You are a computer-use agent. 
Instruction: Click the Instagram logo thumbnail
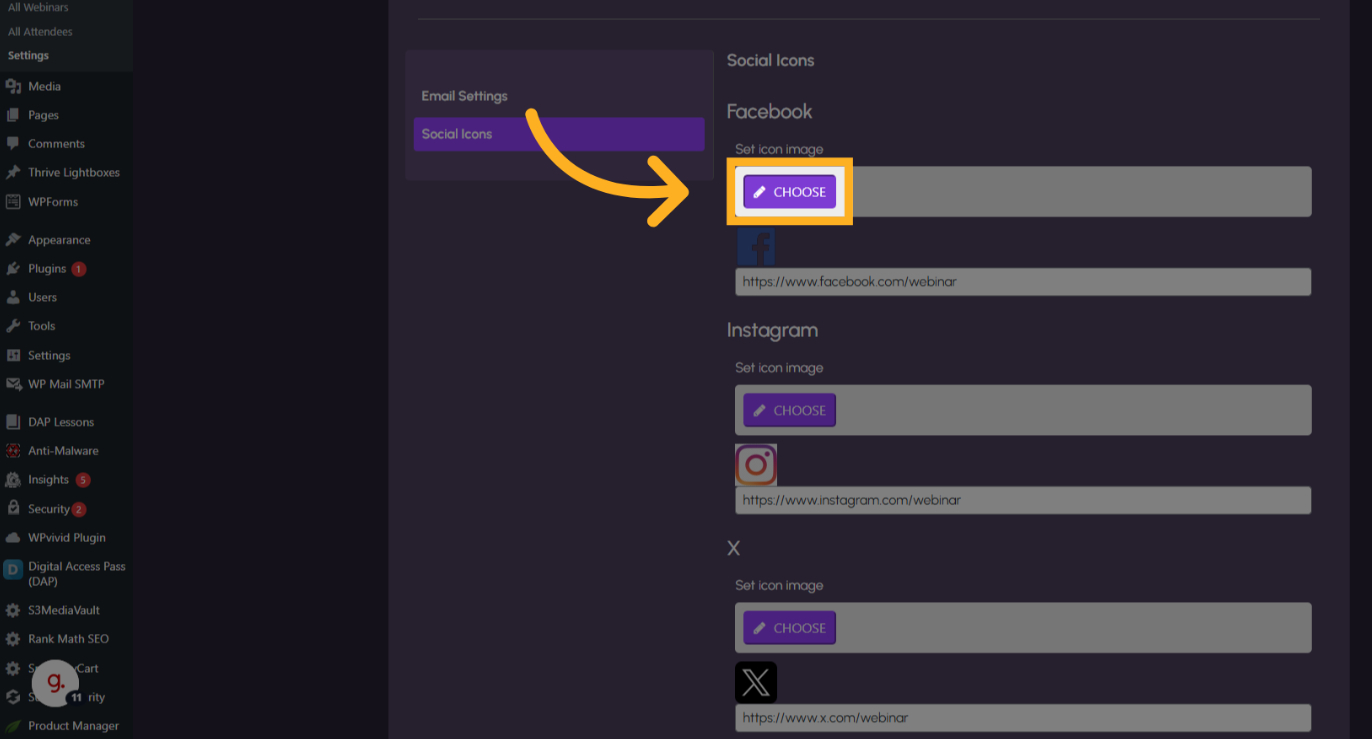[756, 465]
